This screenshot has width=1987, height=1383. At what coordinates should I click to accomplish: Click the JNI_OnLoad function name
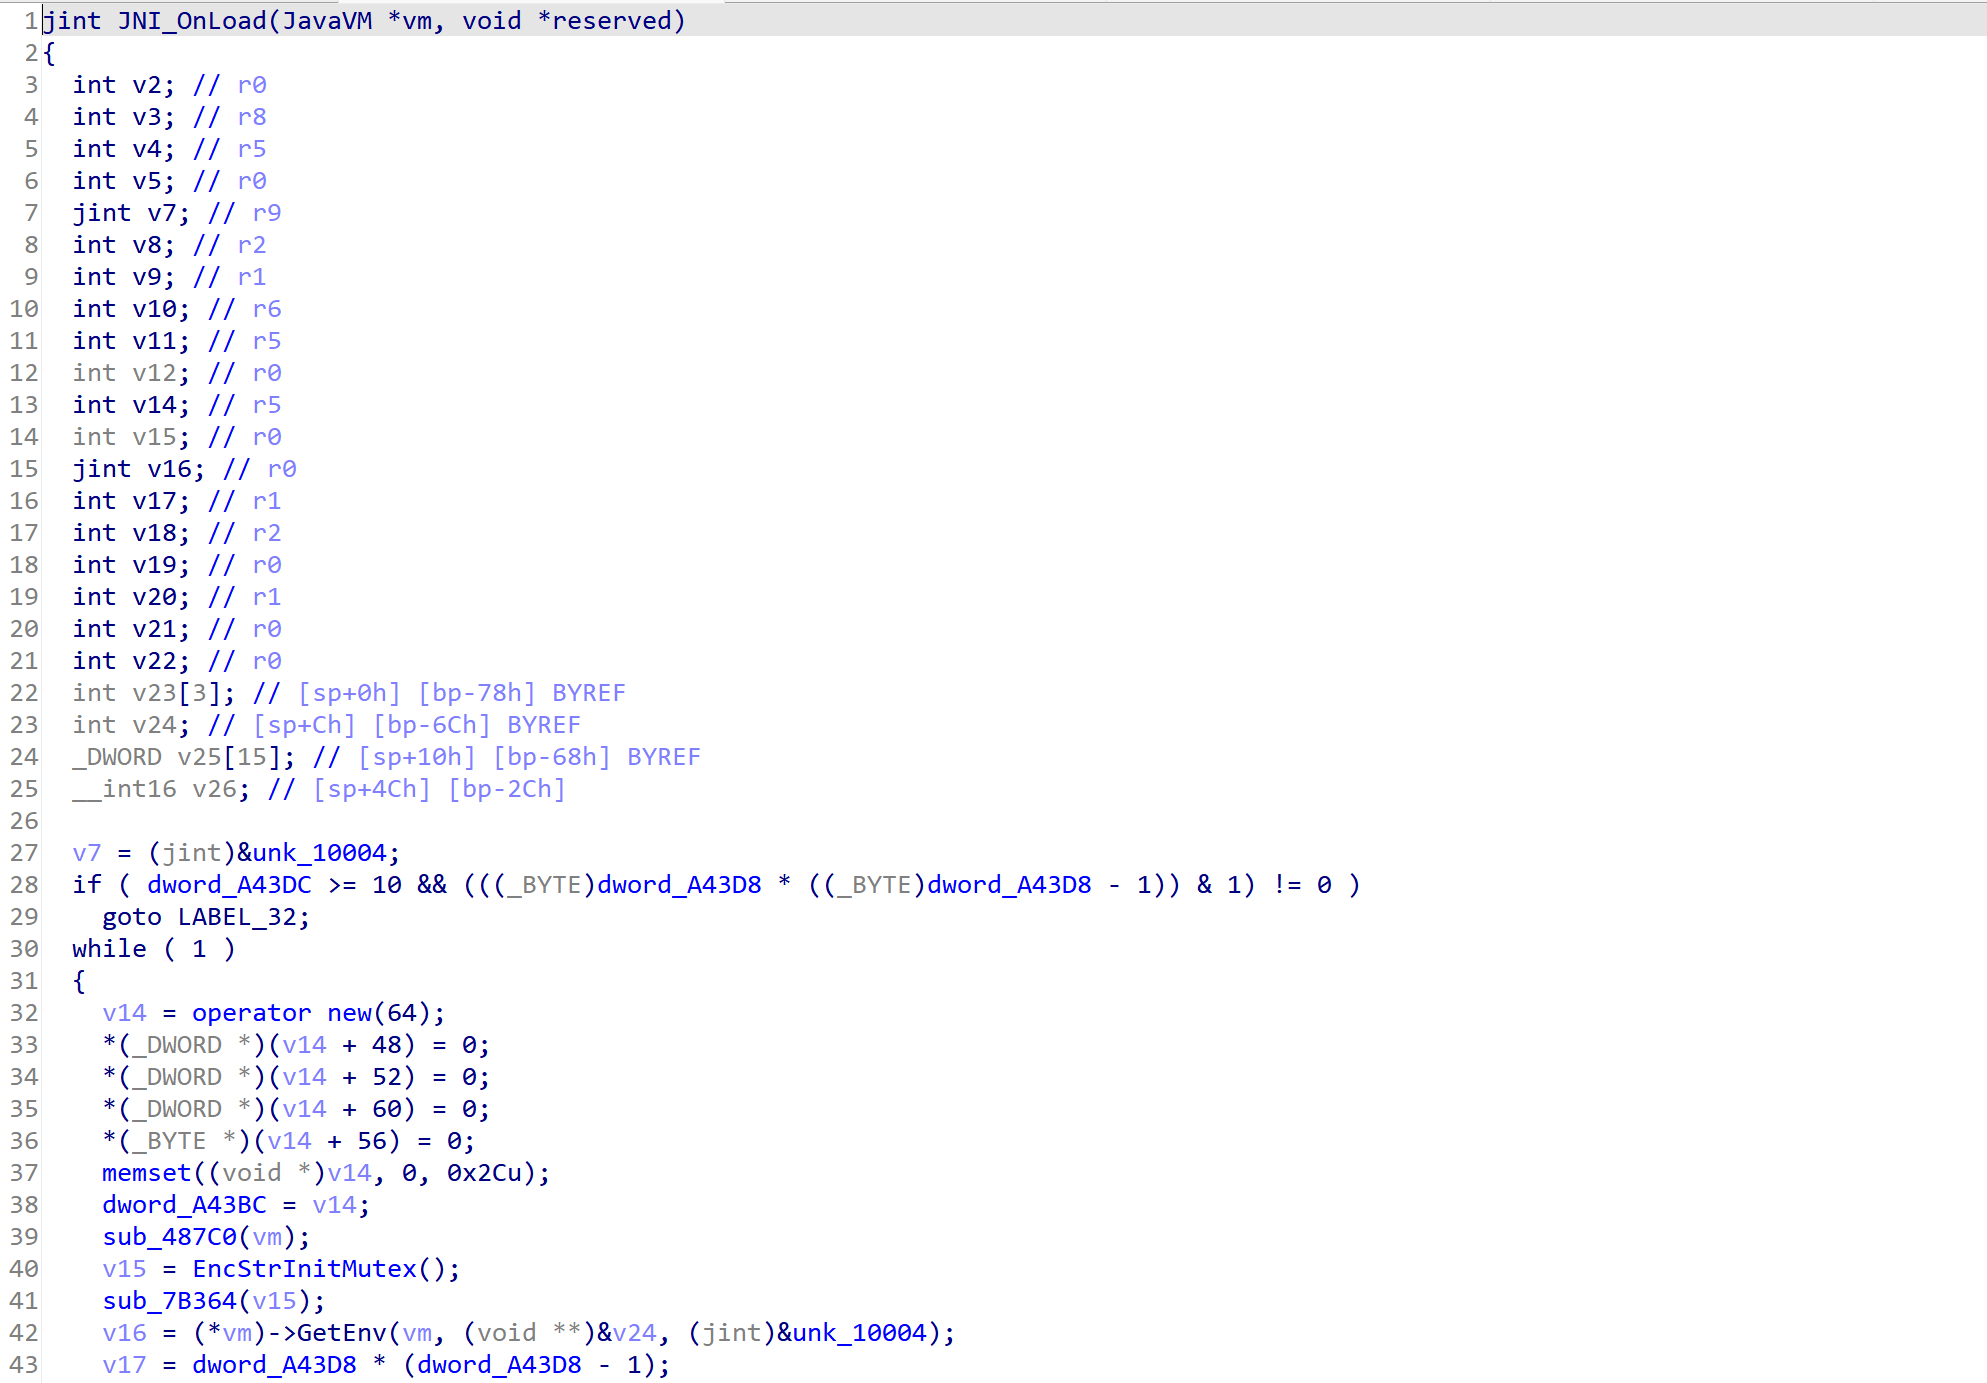192,21
